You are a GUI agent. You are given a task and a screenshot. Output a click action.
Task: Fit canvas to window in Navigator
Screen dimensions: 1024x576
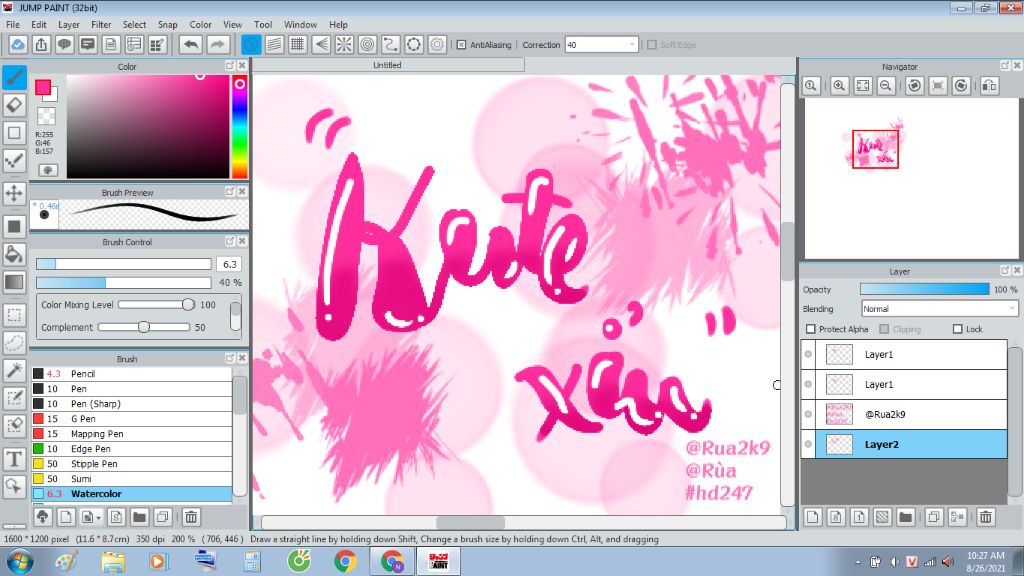coord(863,86)
